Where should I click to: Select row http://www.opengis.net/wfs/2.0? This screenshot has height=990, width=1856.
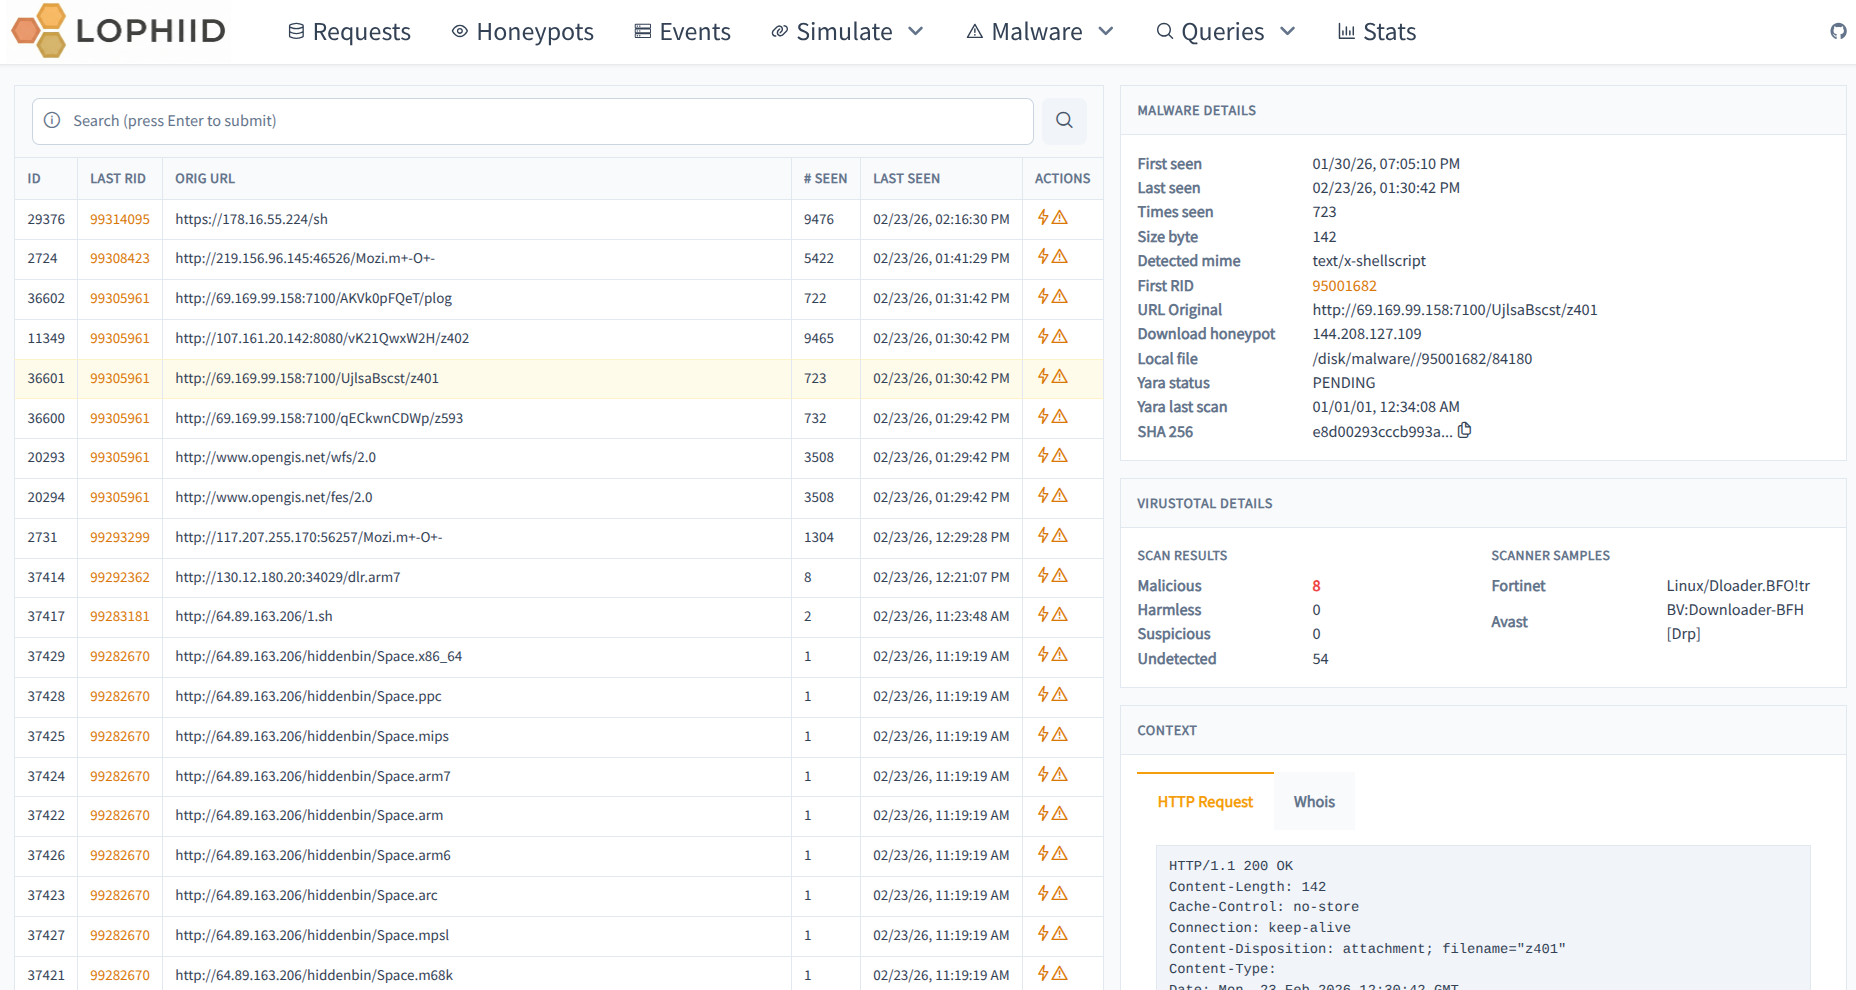coord(558,457)
